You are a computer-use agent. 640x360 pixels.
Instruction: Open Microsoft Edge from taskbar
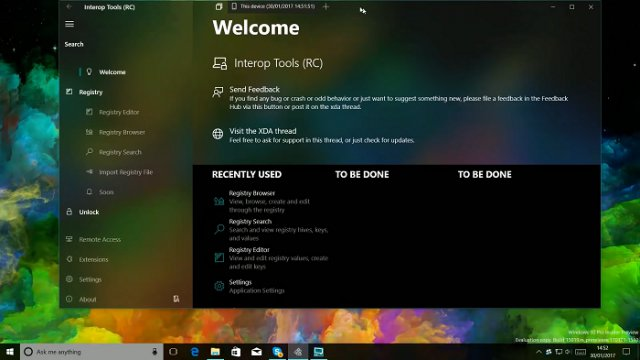(x=195, y=352)
